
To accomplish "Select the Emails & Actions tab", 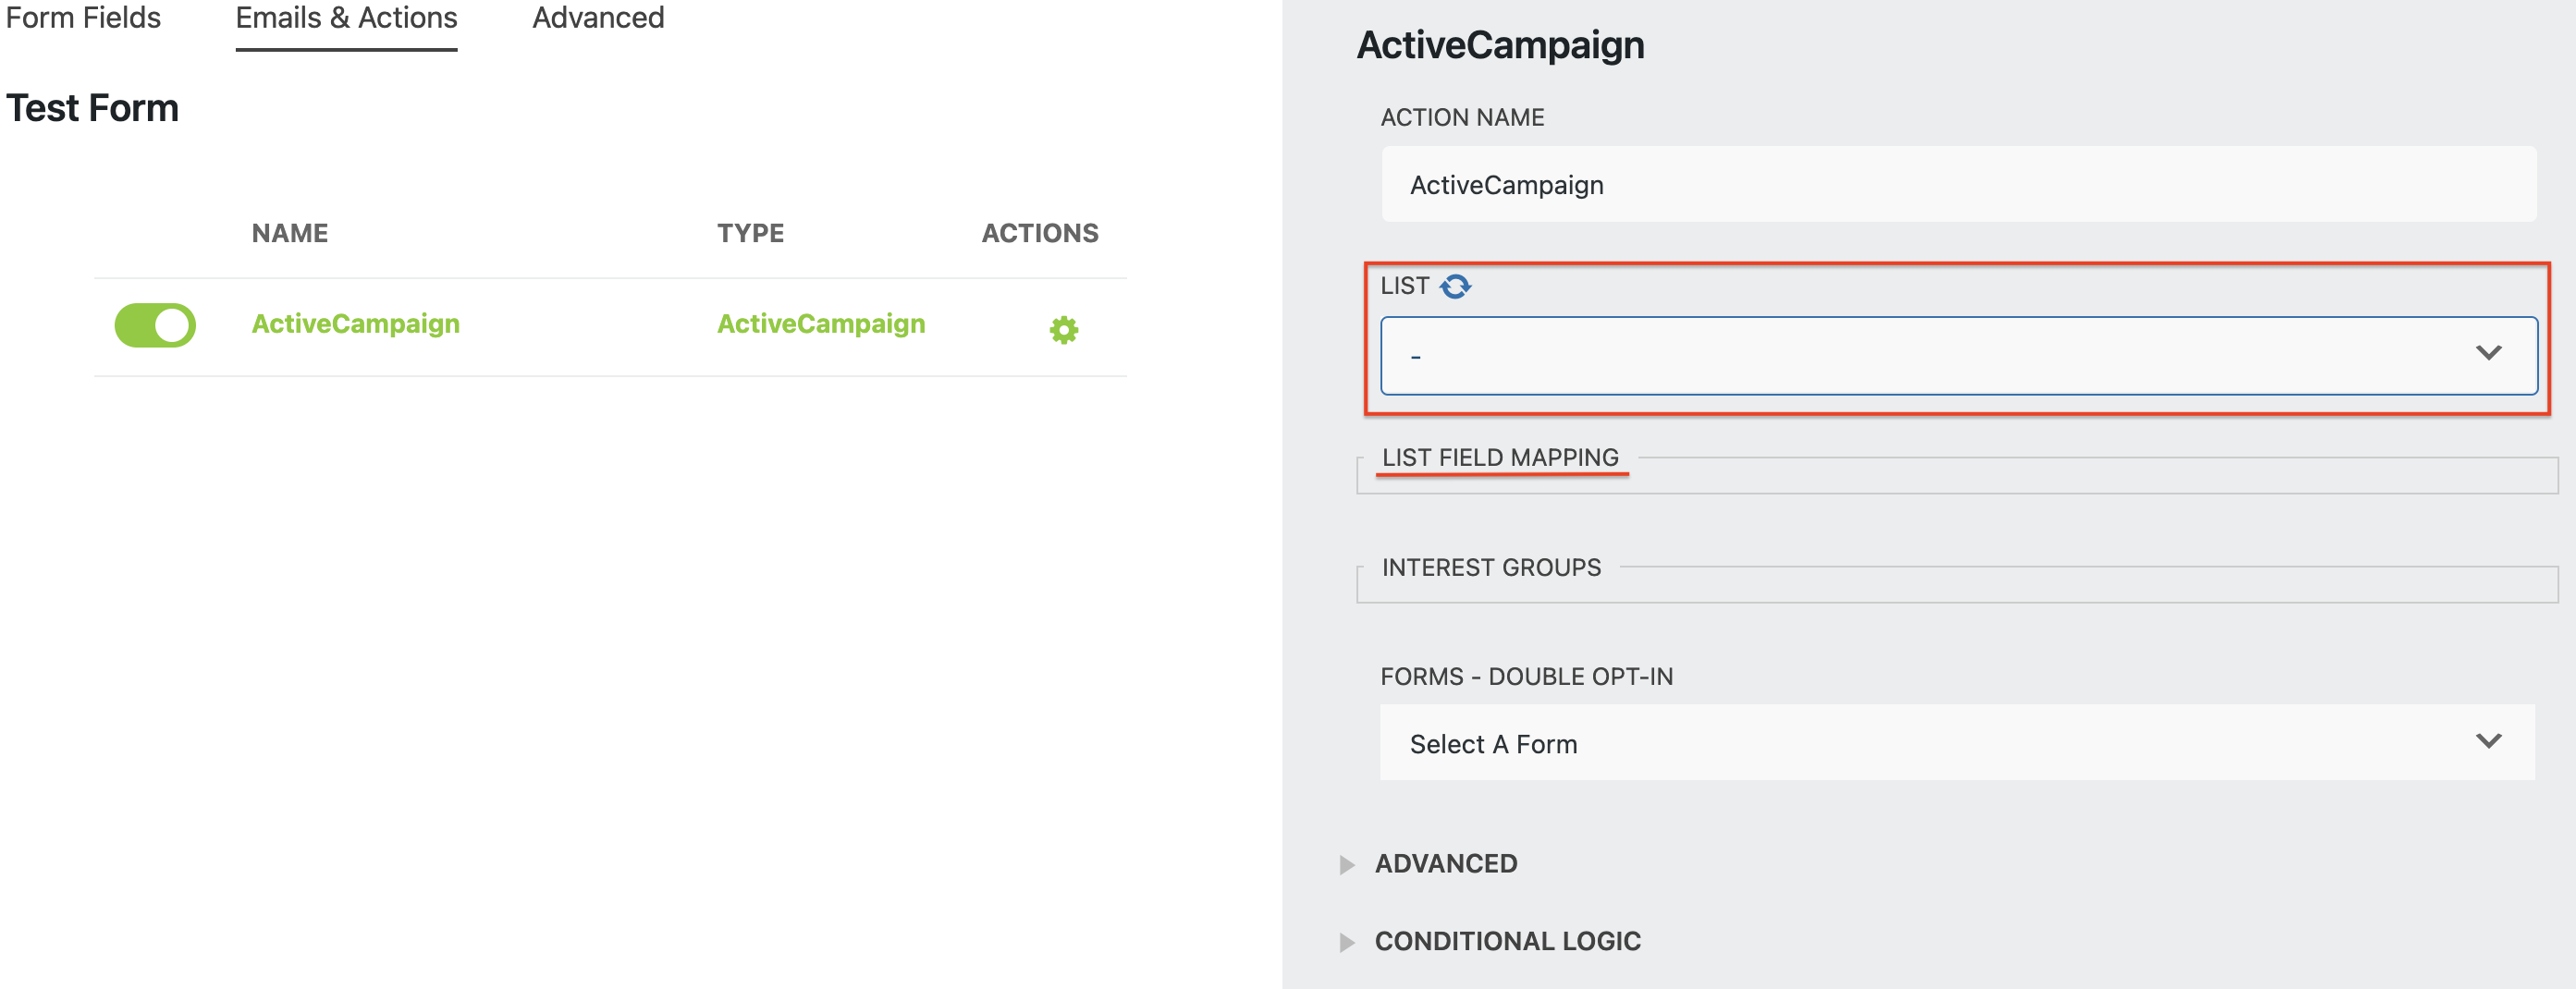I will [345, 18].
